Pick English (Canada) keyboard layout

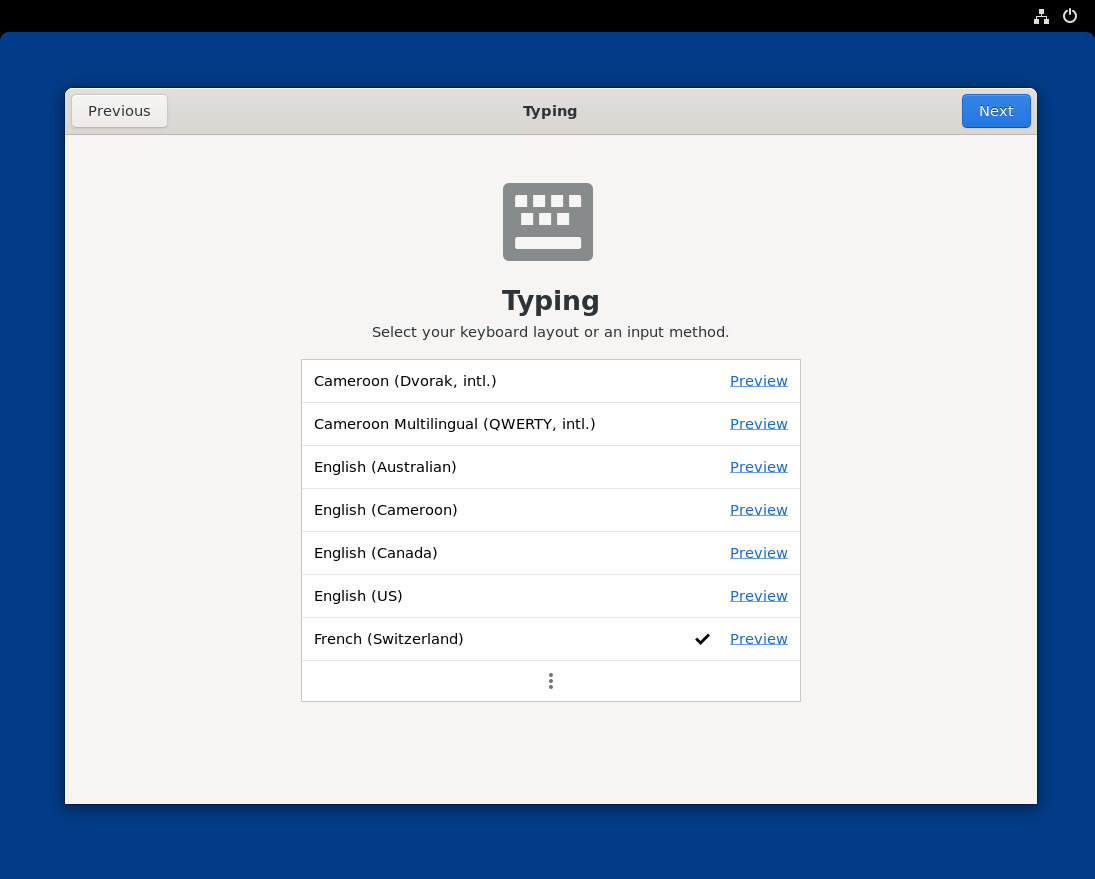[376, 553]
